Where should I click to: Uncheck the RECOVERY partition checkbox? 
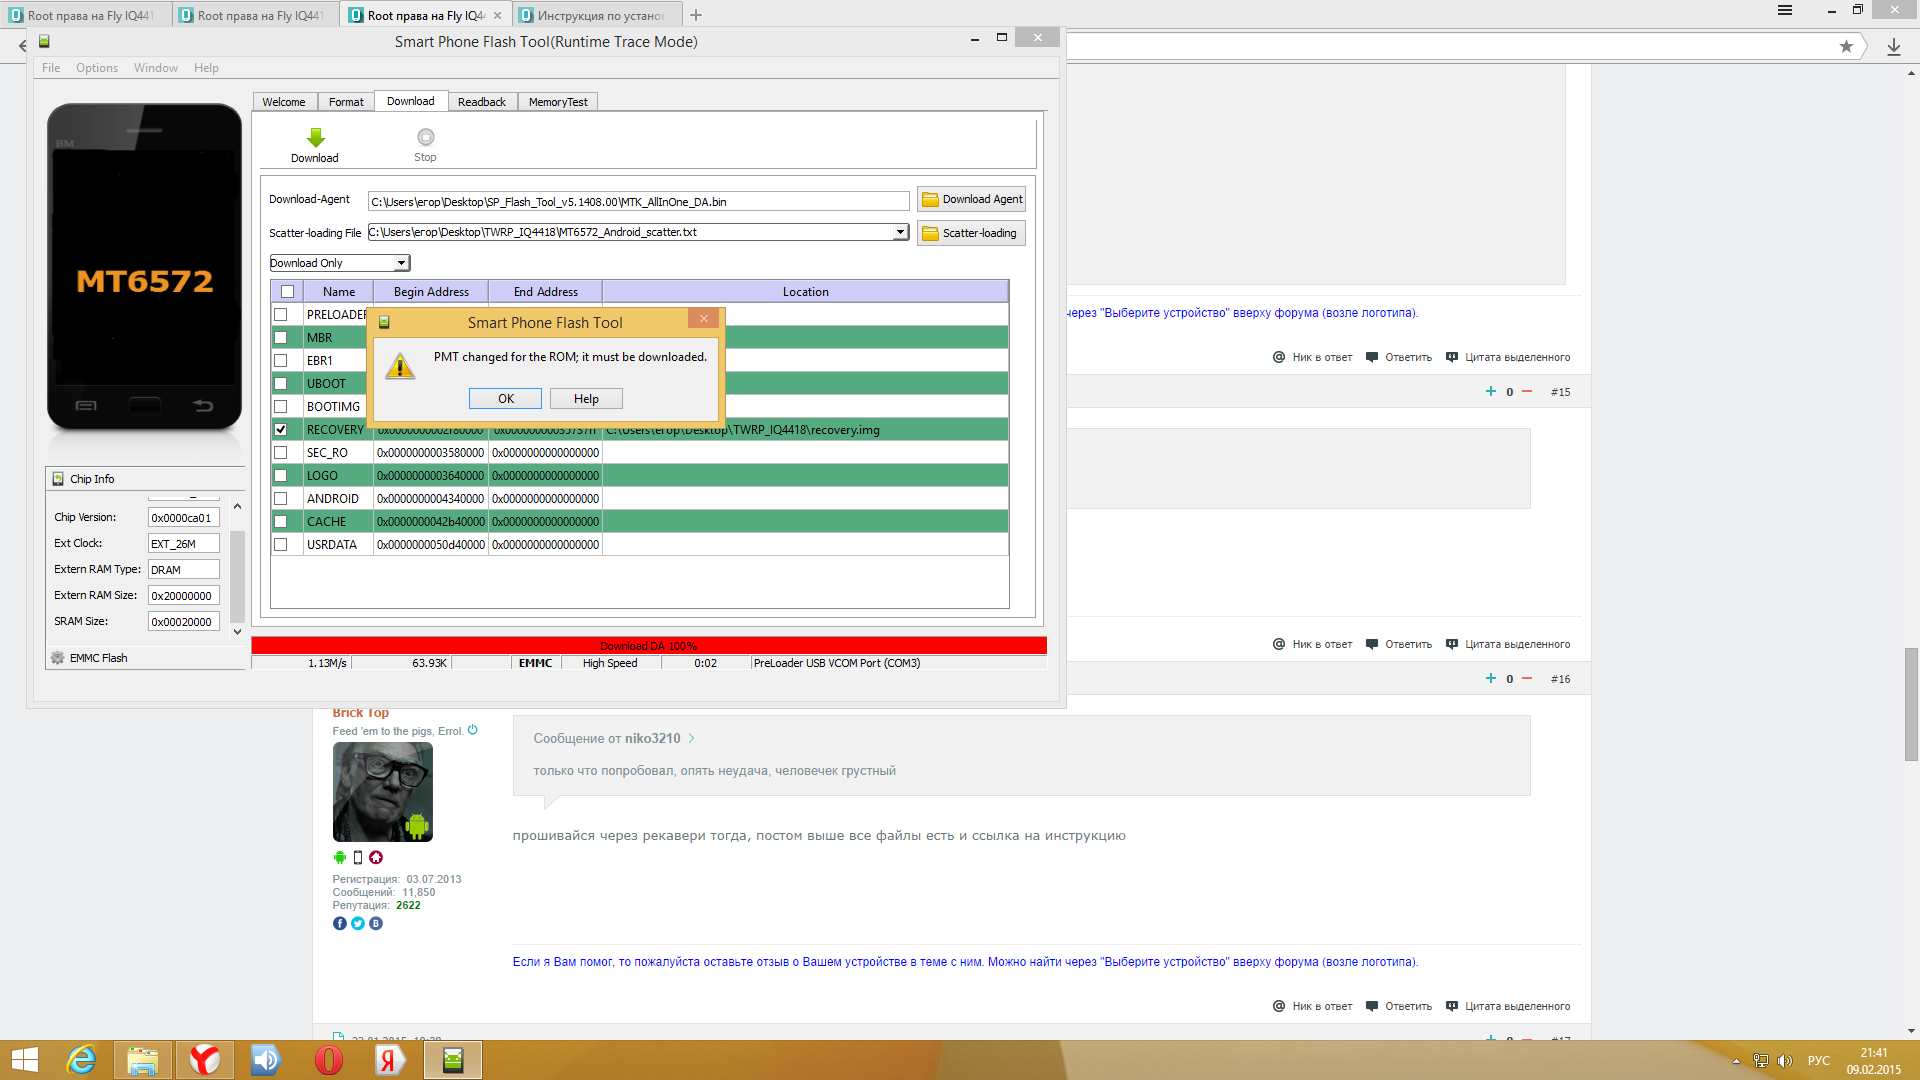pos(281,430)
